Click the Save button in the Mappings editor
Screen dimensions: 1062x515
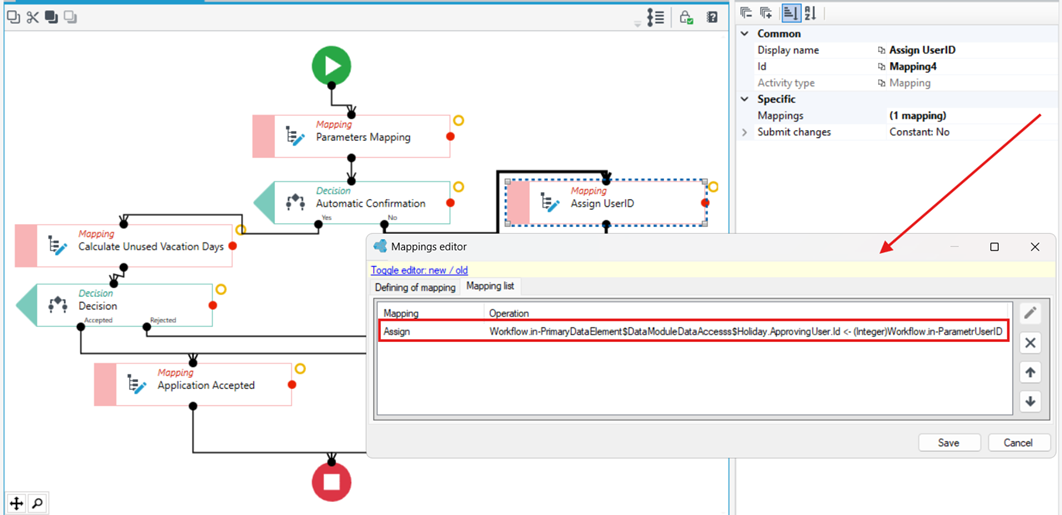pyautogui.click(x=948, y=442)
